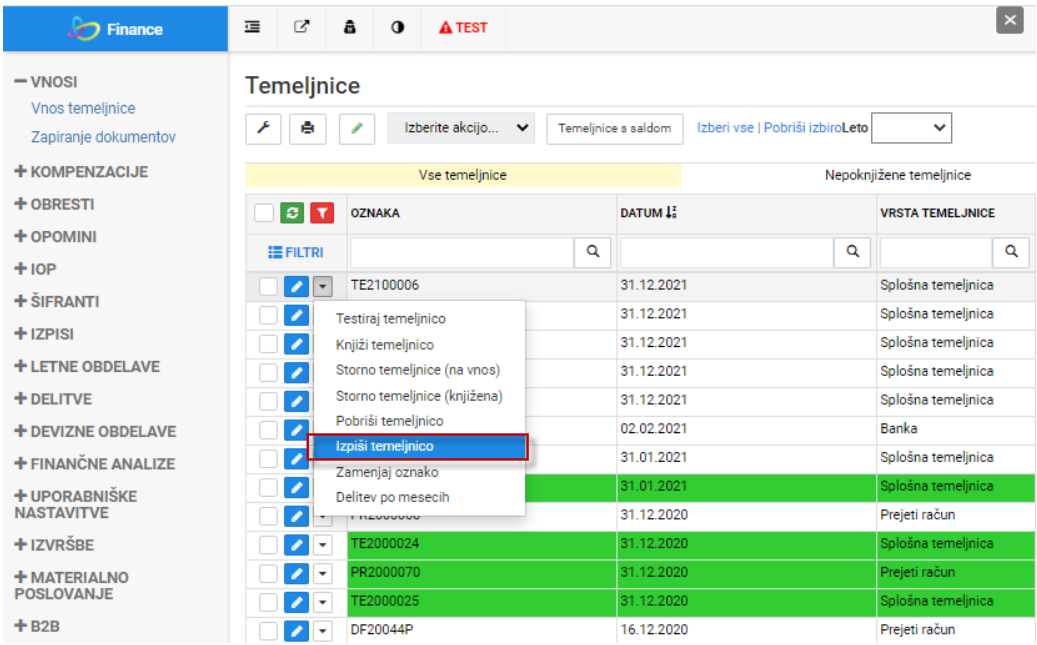Viewport: 1037px width, 645px height.
Task: Check the select-all header checkbox
Action: 264,213
